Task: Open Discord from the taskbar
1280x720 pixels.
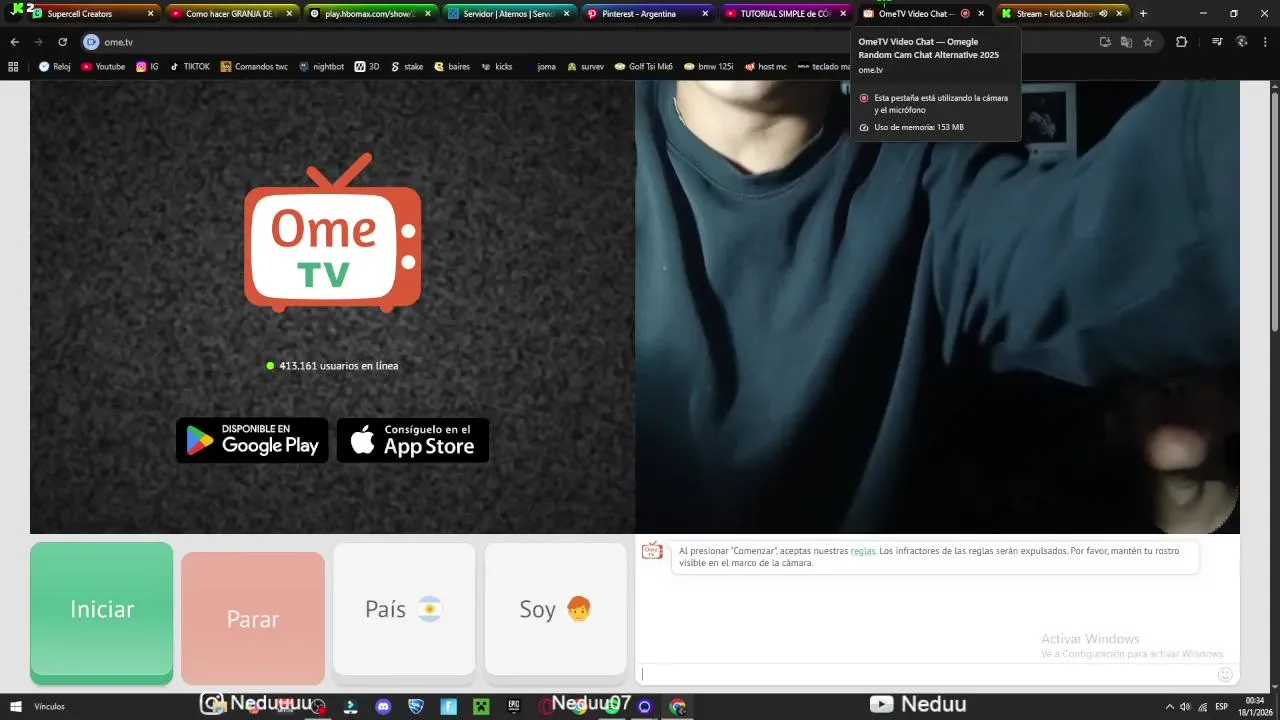Action: [383, 706]
